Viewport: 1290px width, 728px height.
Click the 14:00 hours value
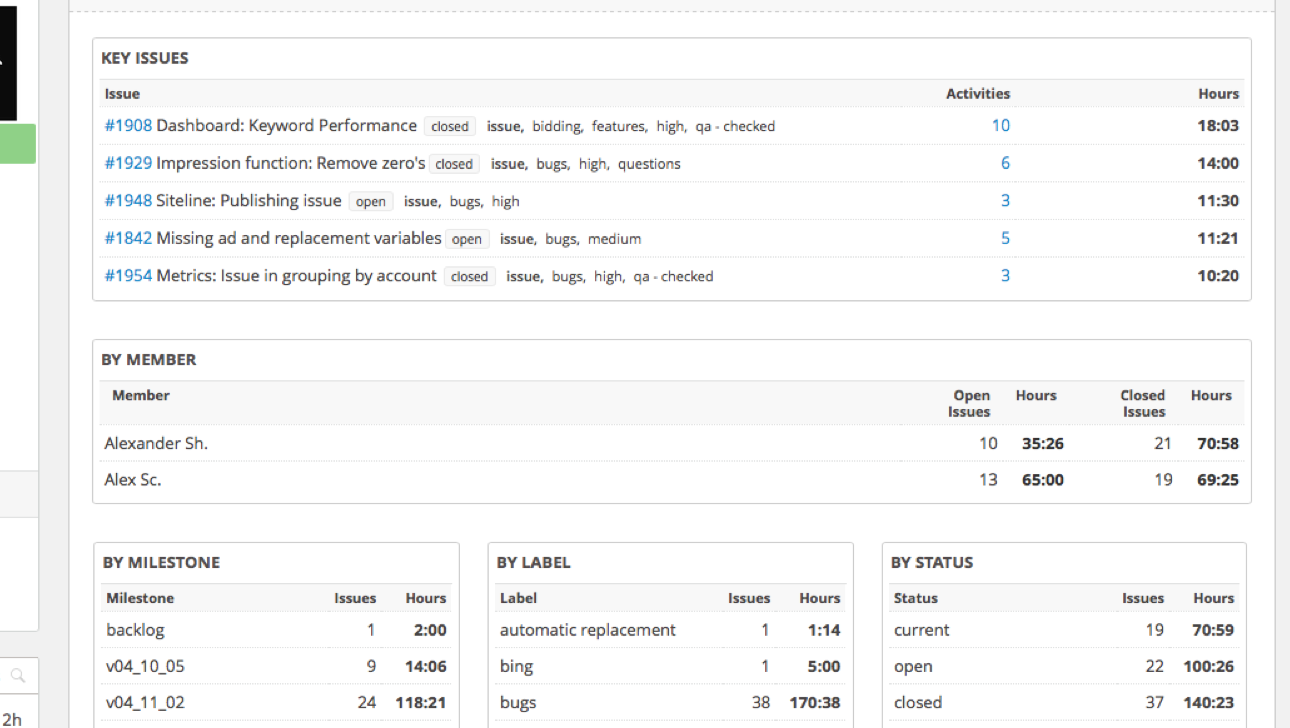[1218, 163]
